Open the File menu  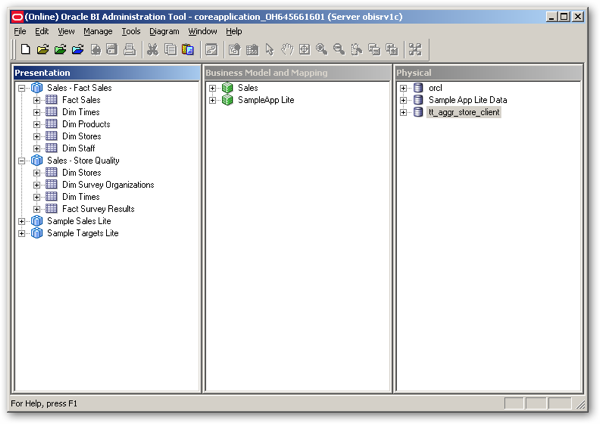tap(20, 31)
